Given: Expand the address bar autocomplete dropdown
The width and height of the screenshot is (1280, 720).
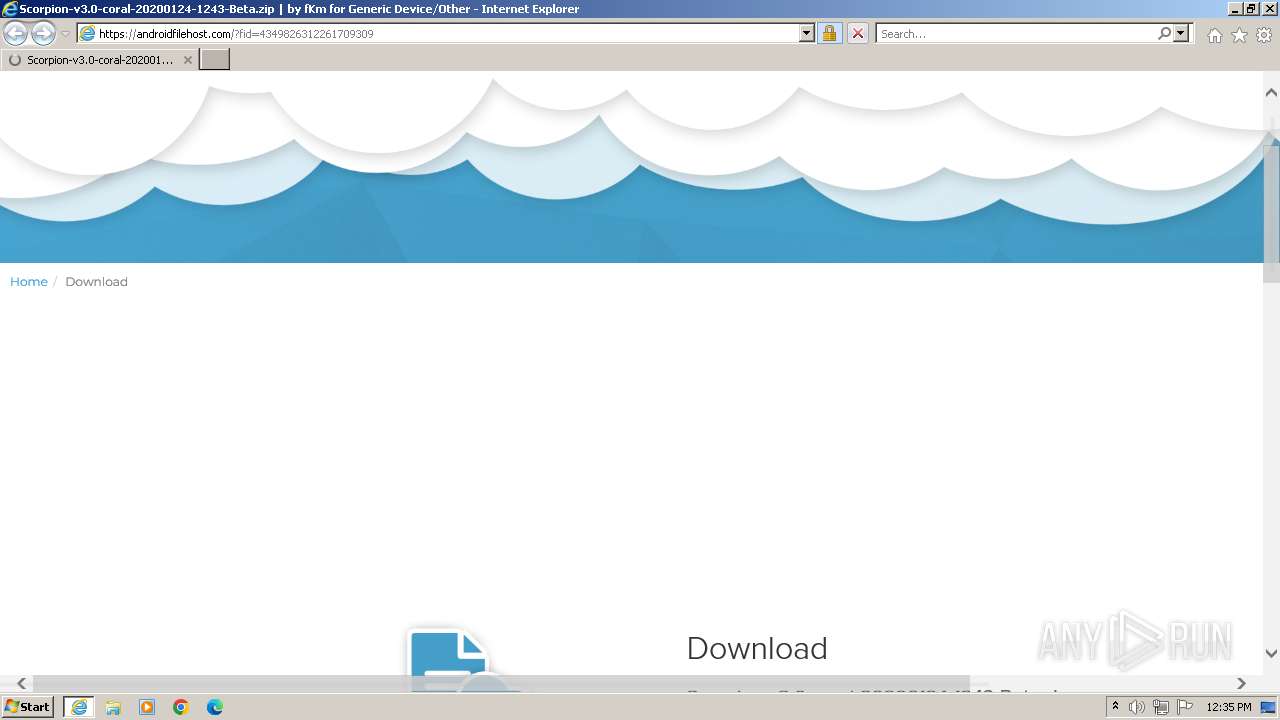Looking at the screenshot, I should tap(807, 34).
